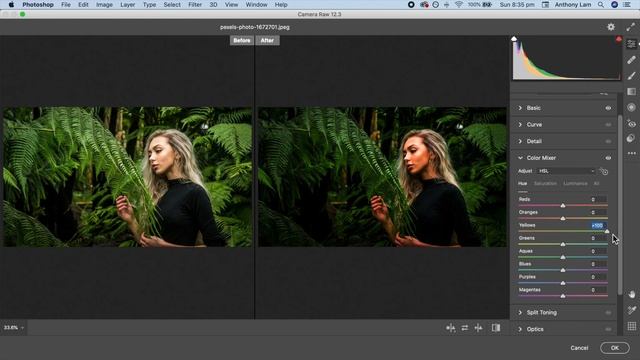Open the Adjust HSL dropdown
640x360 pixels.
[566, 171]
